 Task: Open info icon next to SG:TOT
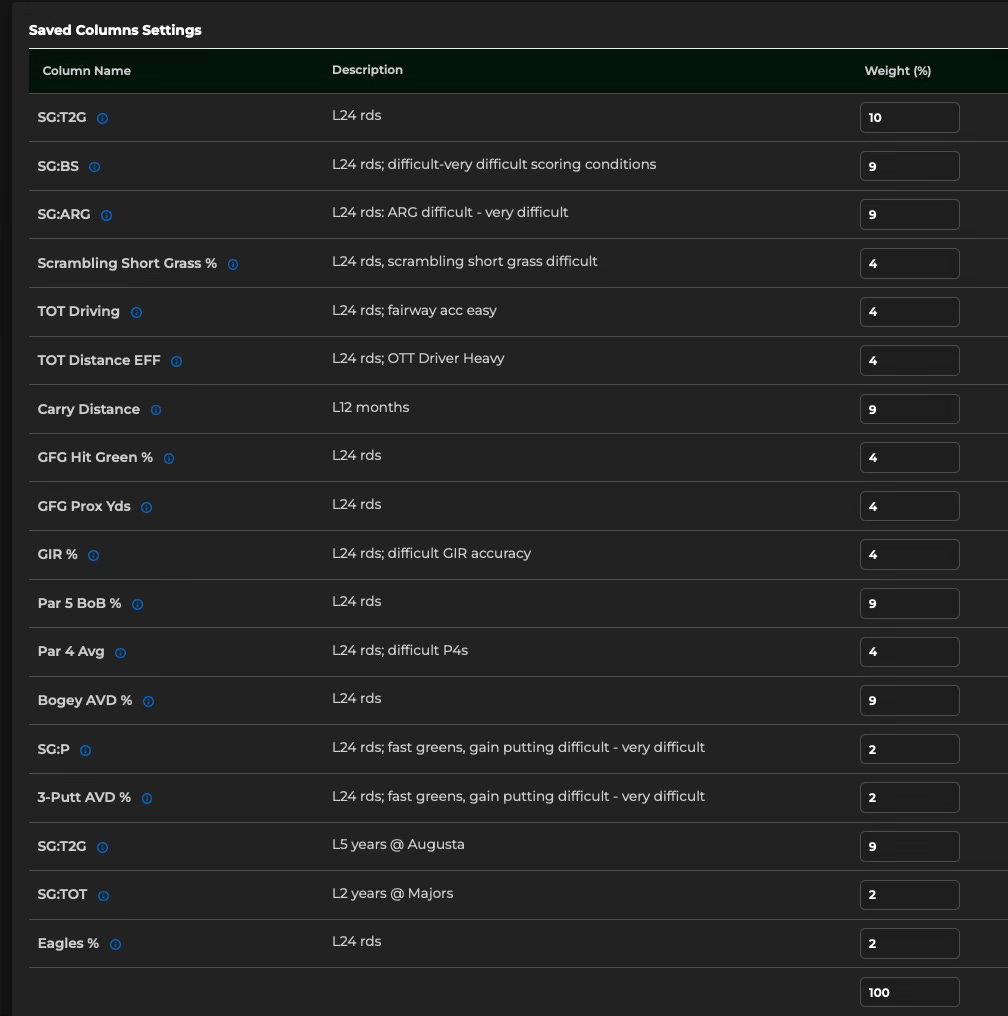104,895
